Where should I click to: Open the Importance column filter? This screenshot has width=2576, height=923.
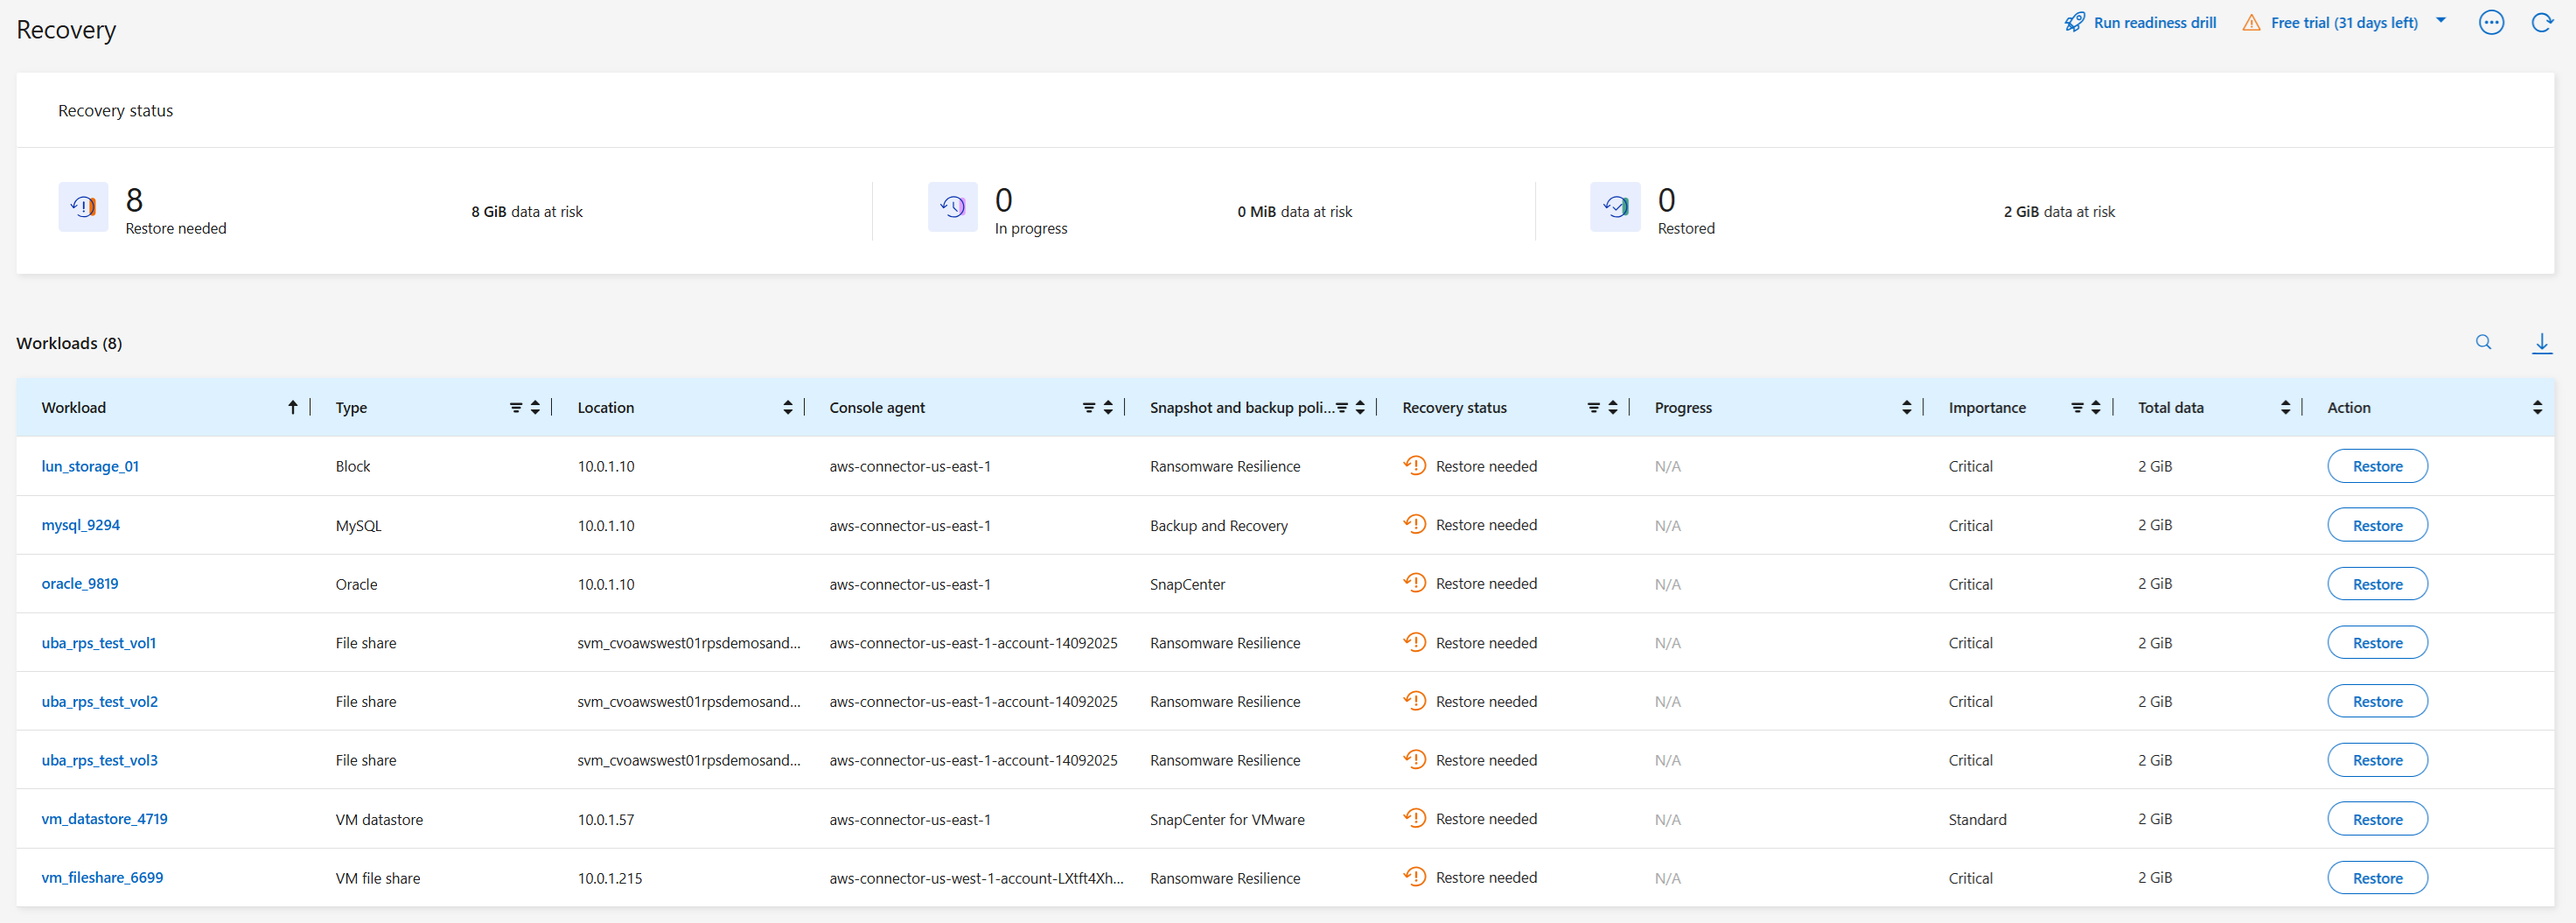2077,407
